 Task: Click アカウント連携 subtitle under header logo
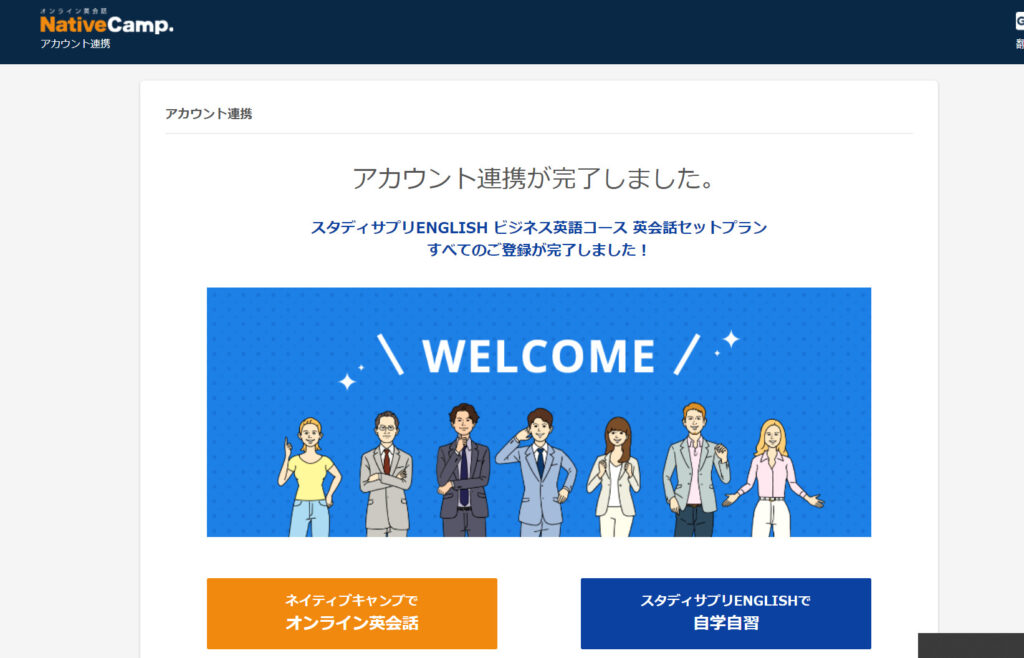[x=75, y=44]
